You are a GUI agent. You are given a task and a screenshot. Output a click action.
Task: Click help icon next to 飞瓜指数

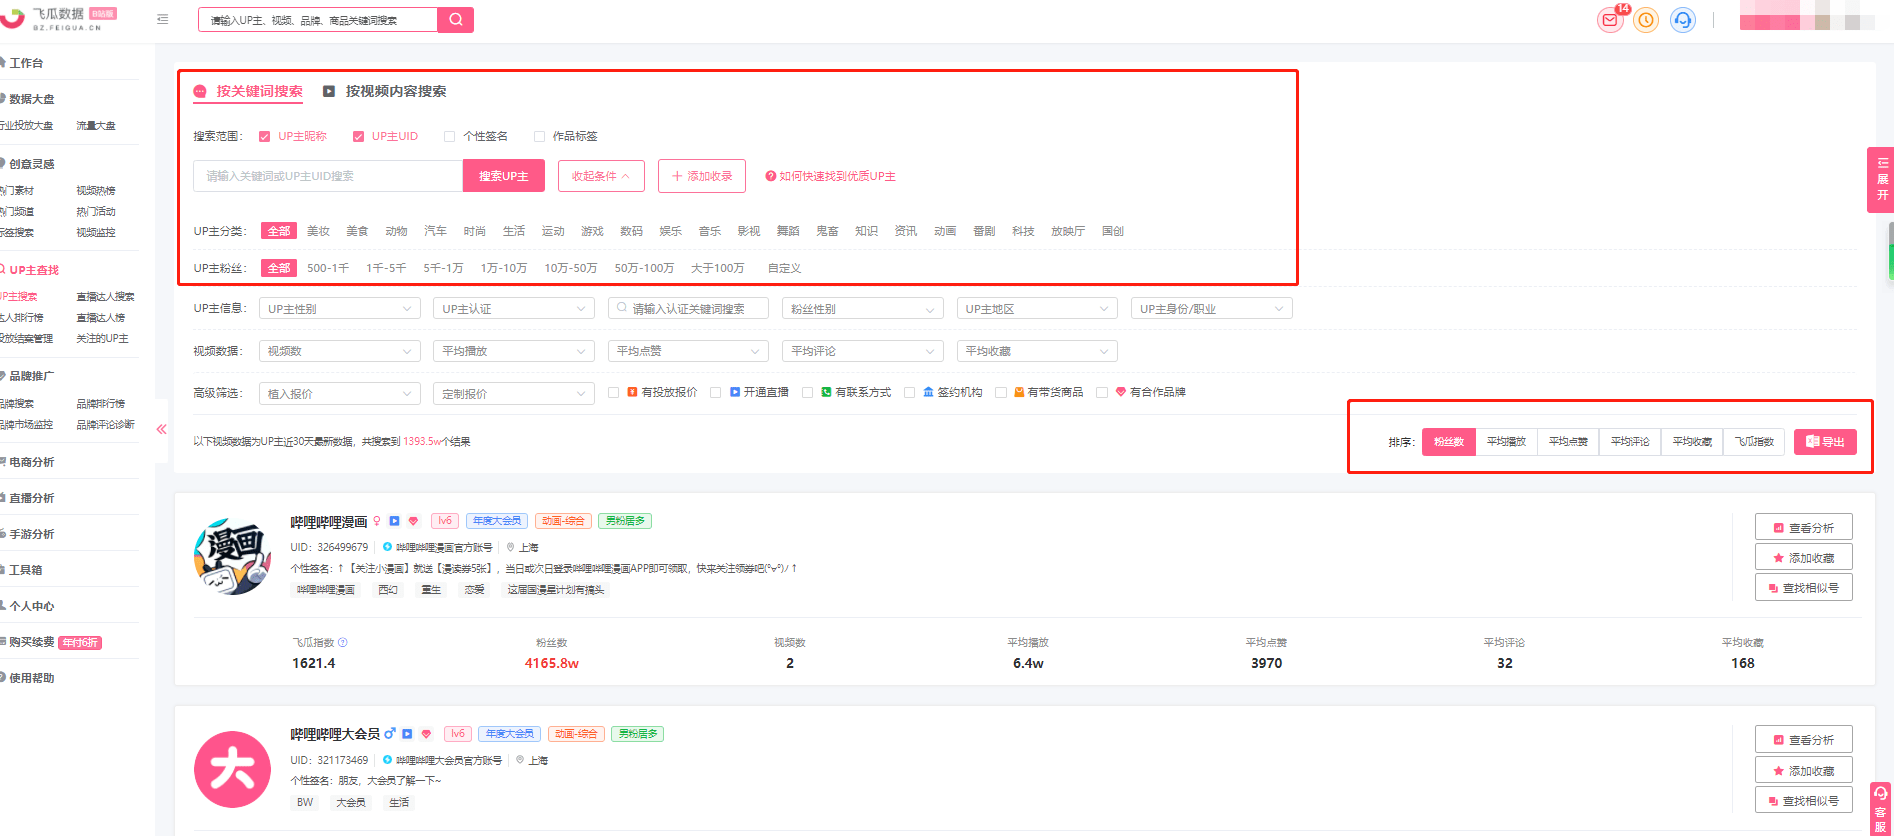click(x=343, y=642)
